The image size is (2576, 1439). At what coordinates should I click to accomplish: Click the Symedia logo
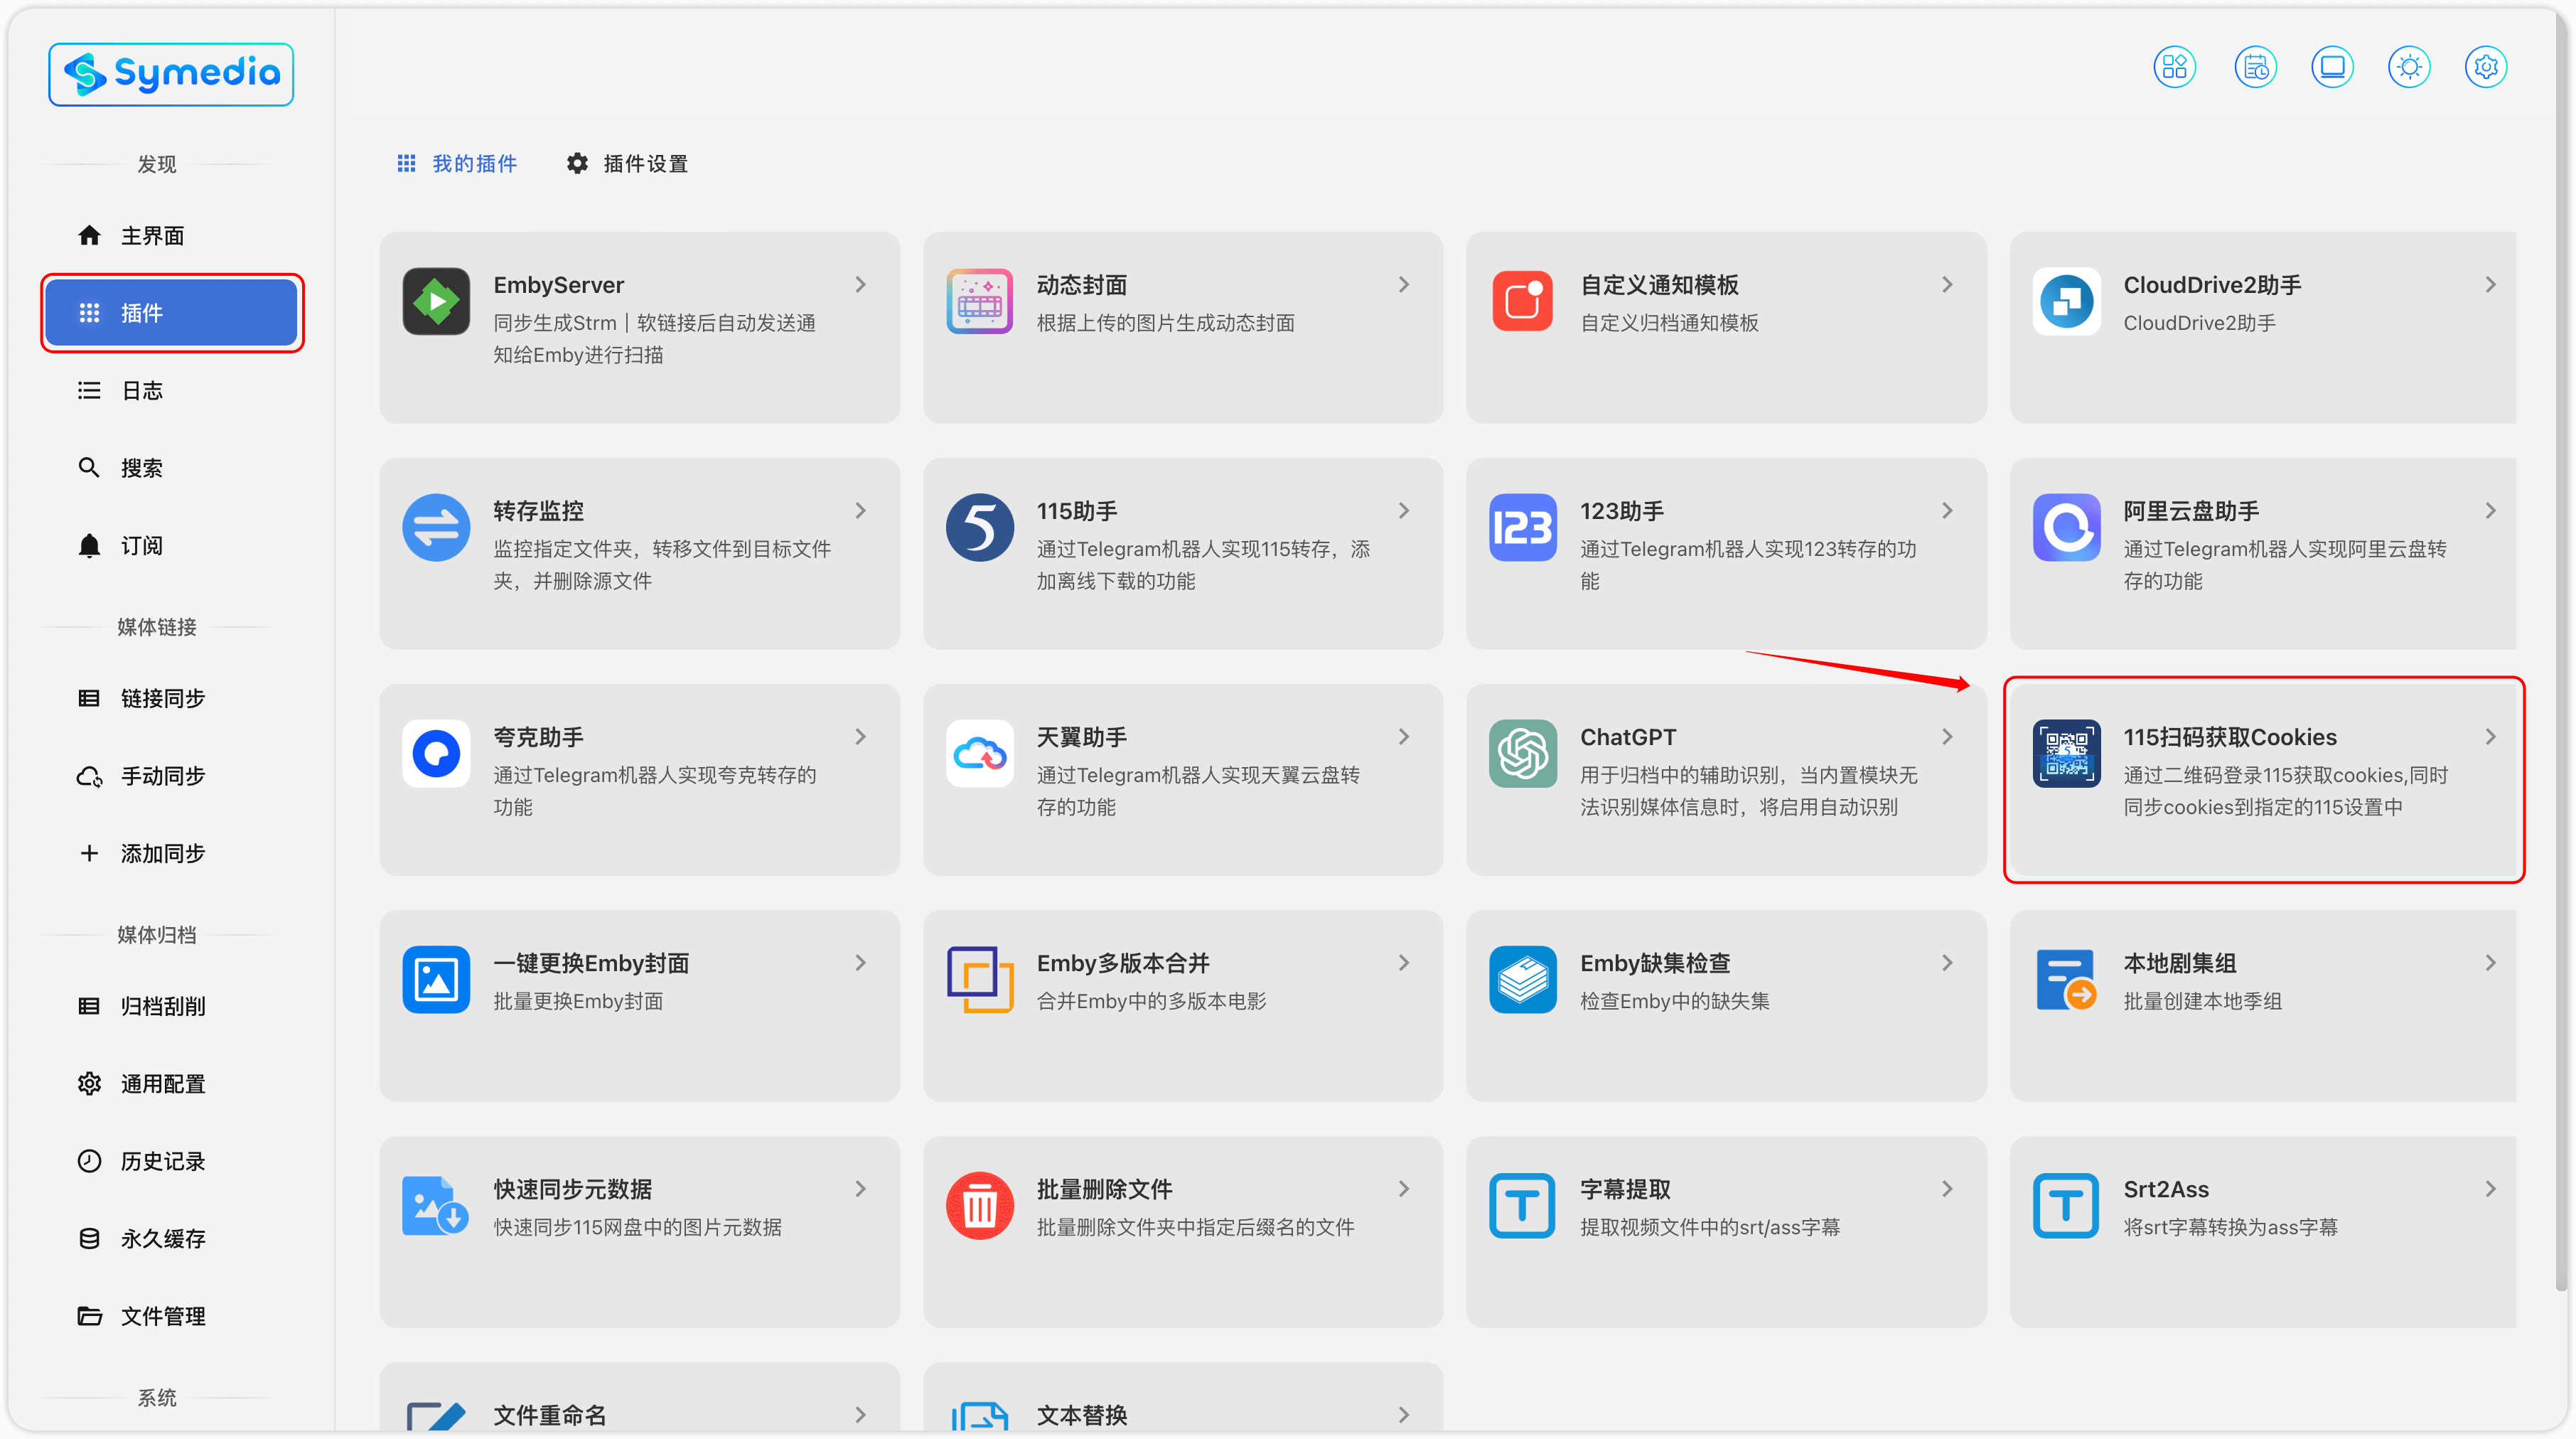(x=171, y=74)
